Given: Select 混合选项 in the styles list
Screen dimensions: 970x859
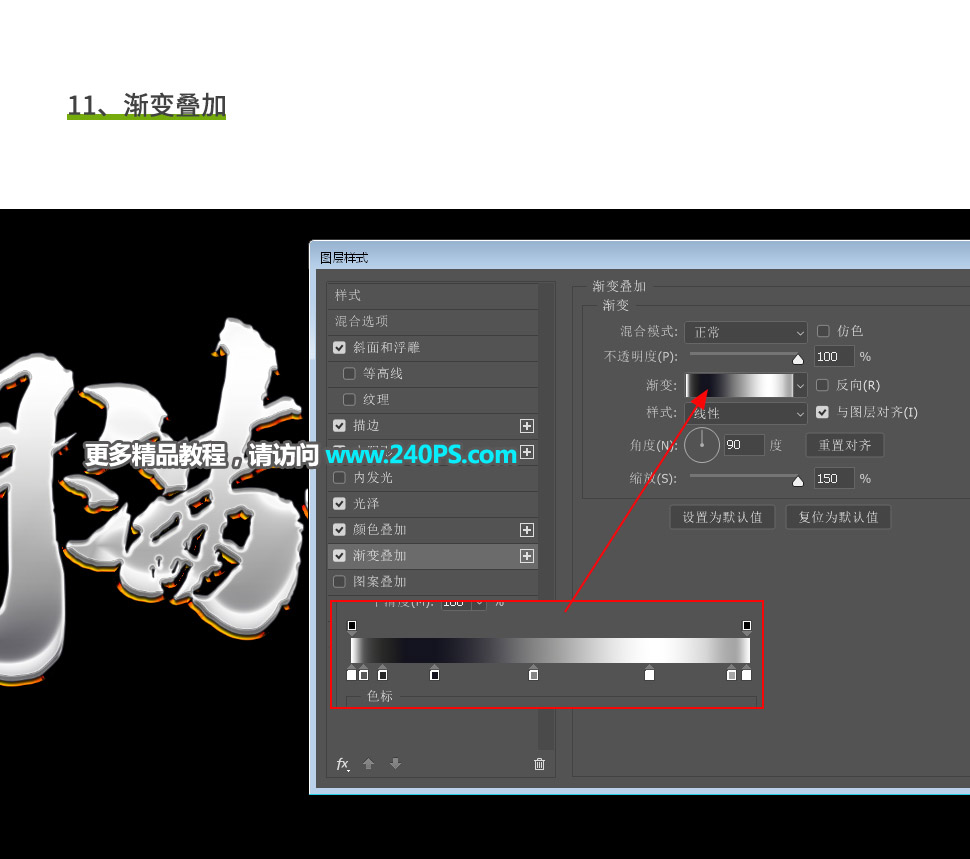Looking at the screenshot, I should [362, 321].
